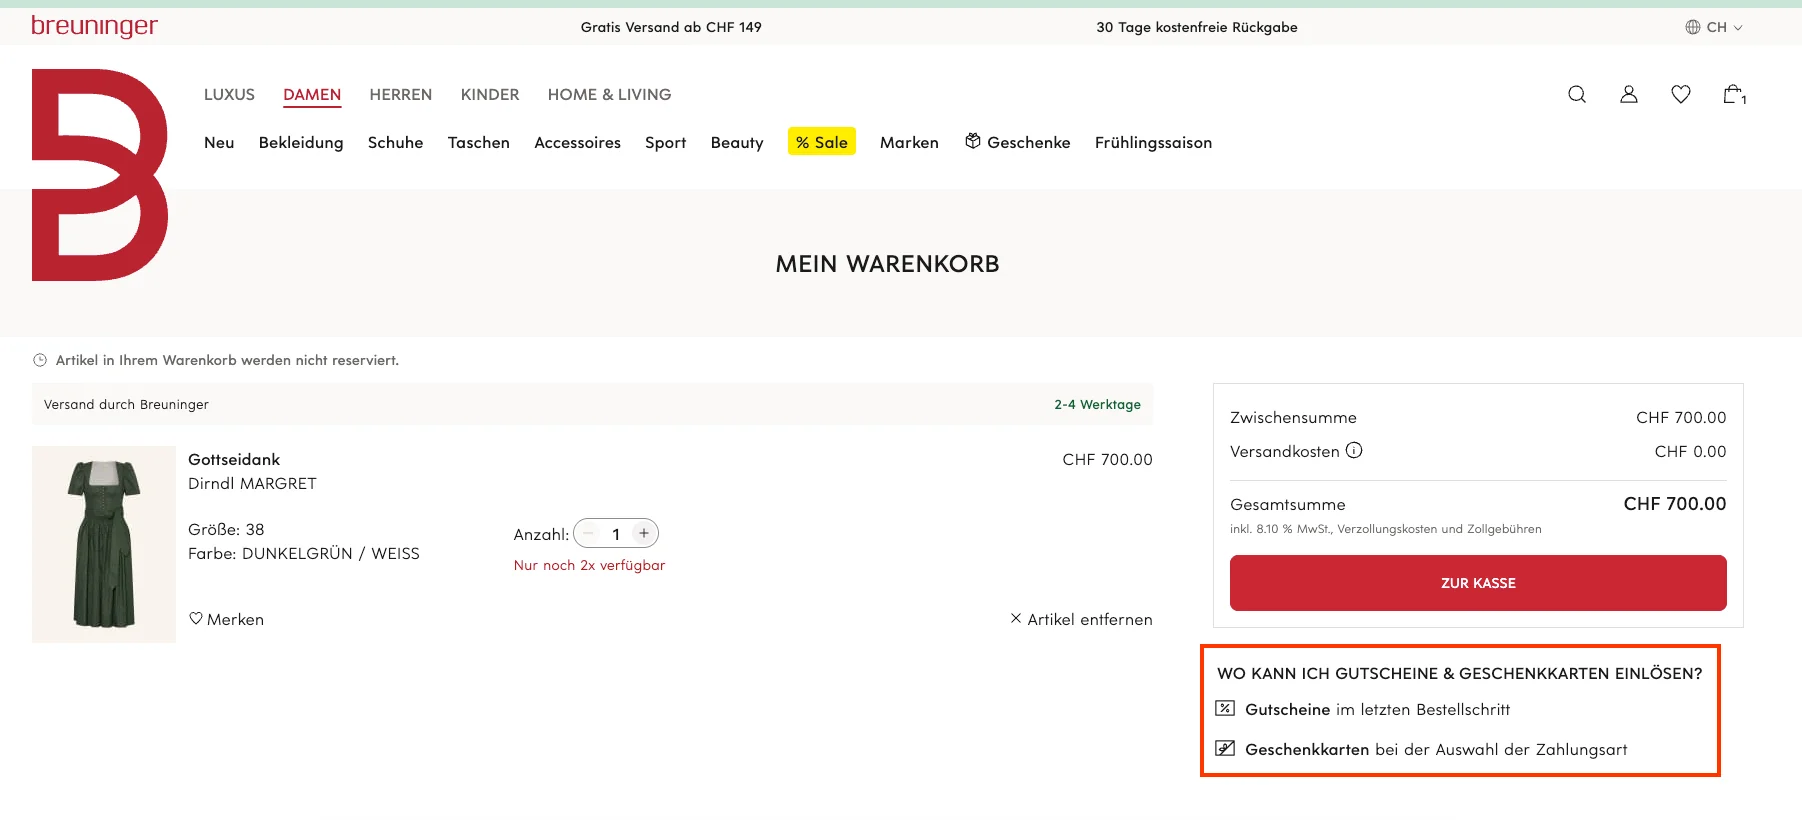Open the wishlist heart icon in header
The image size is (1802, 820).
point(1681,94)
